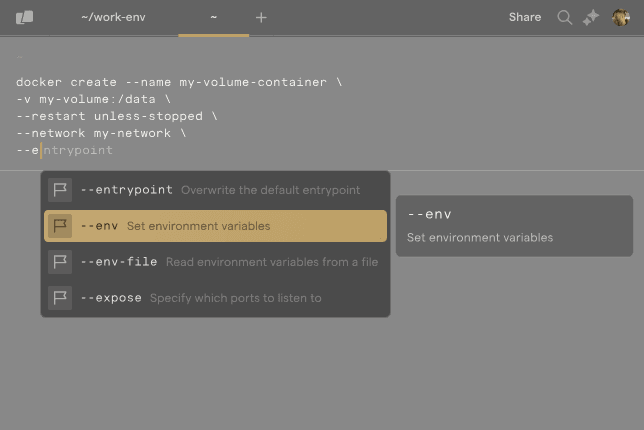644x430 pixels.
Task: Choose the --env suggestion
Action: point(215,226)
